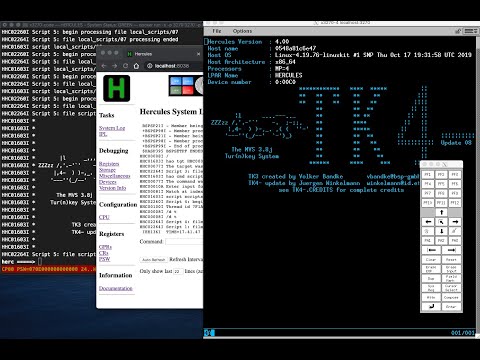The width and height of the screenshot is (480, 360).
Task: Click the PF11 key on the keypad
Action: (x=441, y=202)
